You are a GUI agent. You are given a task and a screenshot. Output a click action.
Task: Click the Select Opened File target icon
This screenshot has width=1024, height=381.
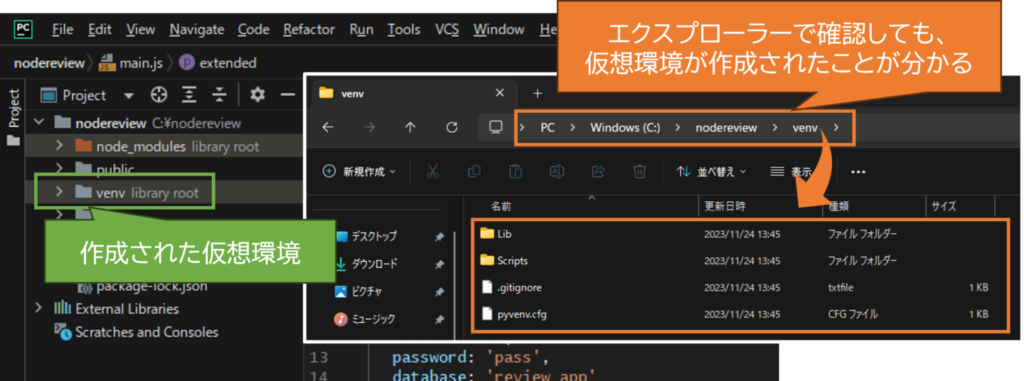coord(158,95)
